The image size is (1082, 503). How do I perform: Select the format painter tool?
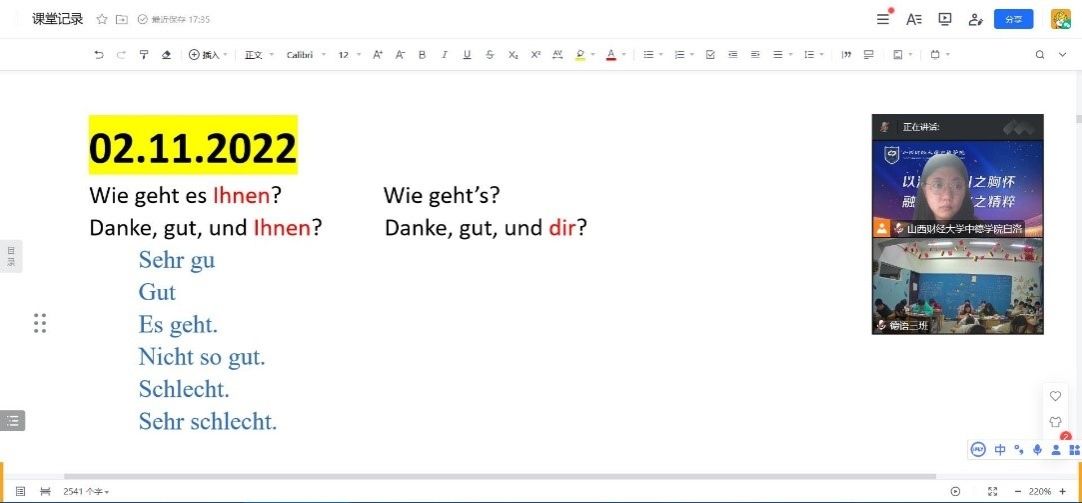144,55
